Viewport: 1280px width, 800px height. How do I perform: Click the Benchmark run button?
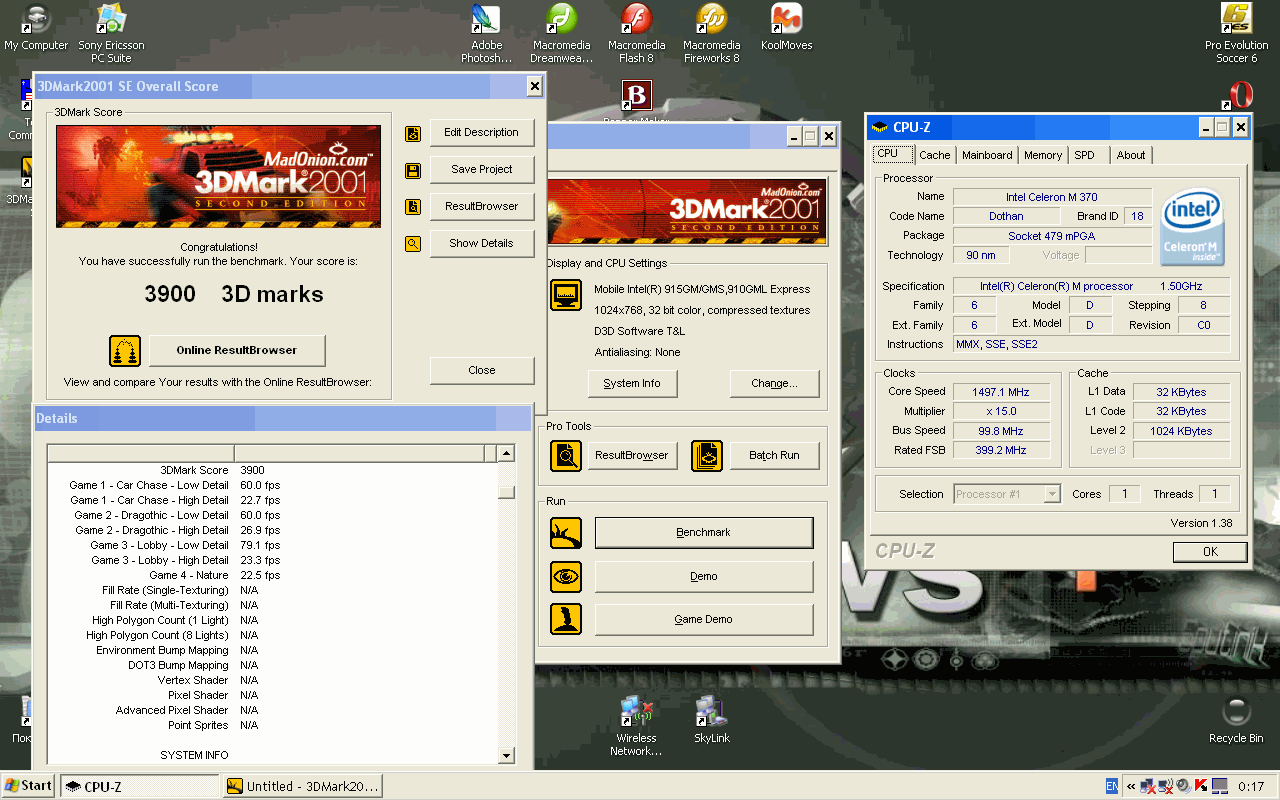point(704,533)
